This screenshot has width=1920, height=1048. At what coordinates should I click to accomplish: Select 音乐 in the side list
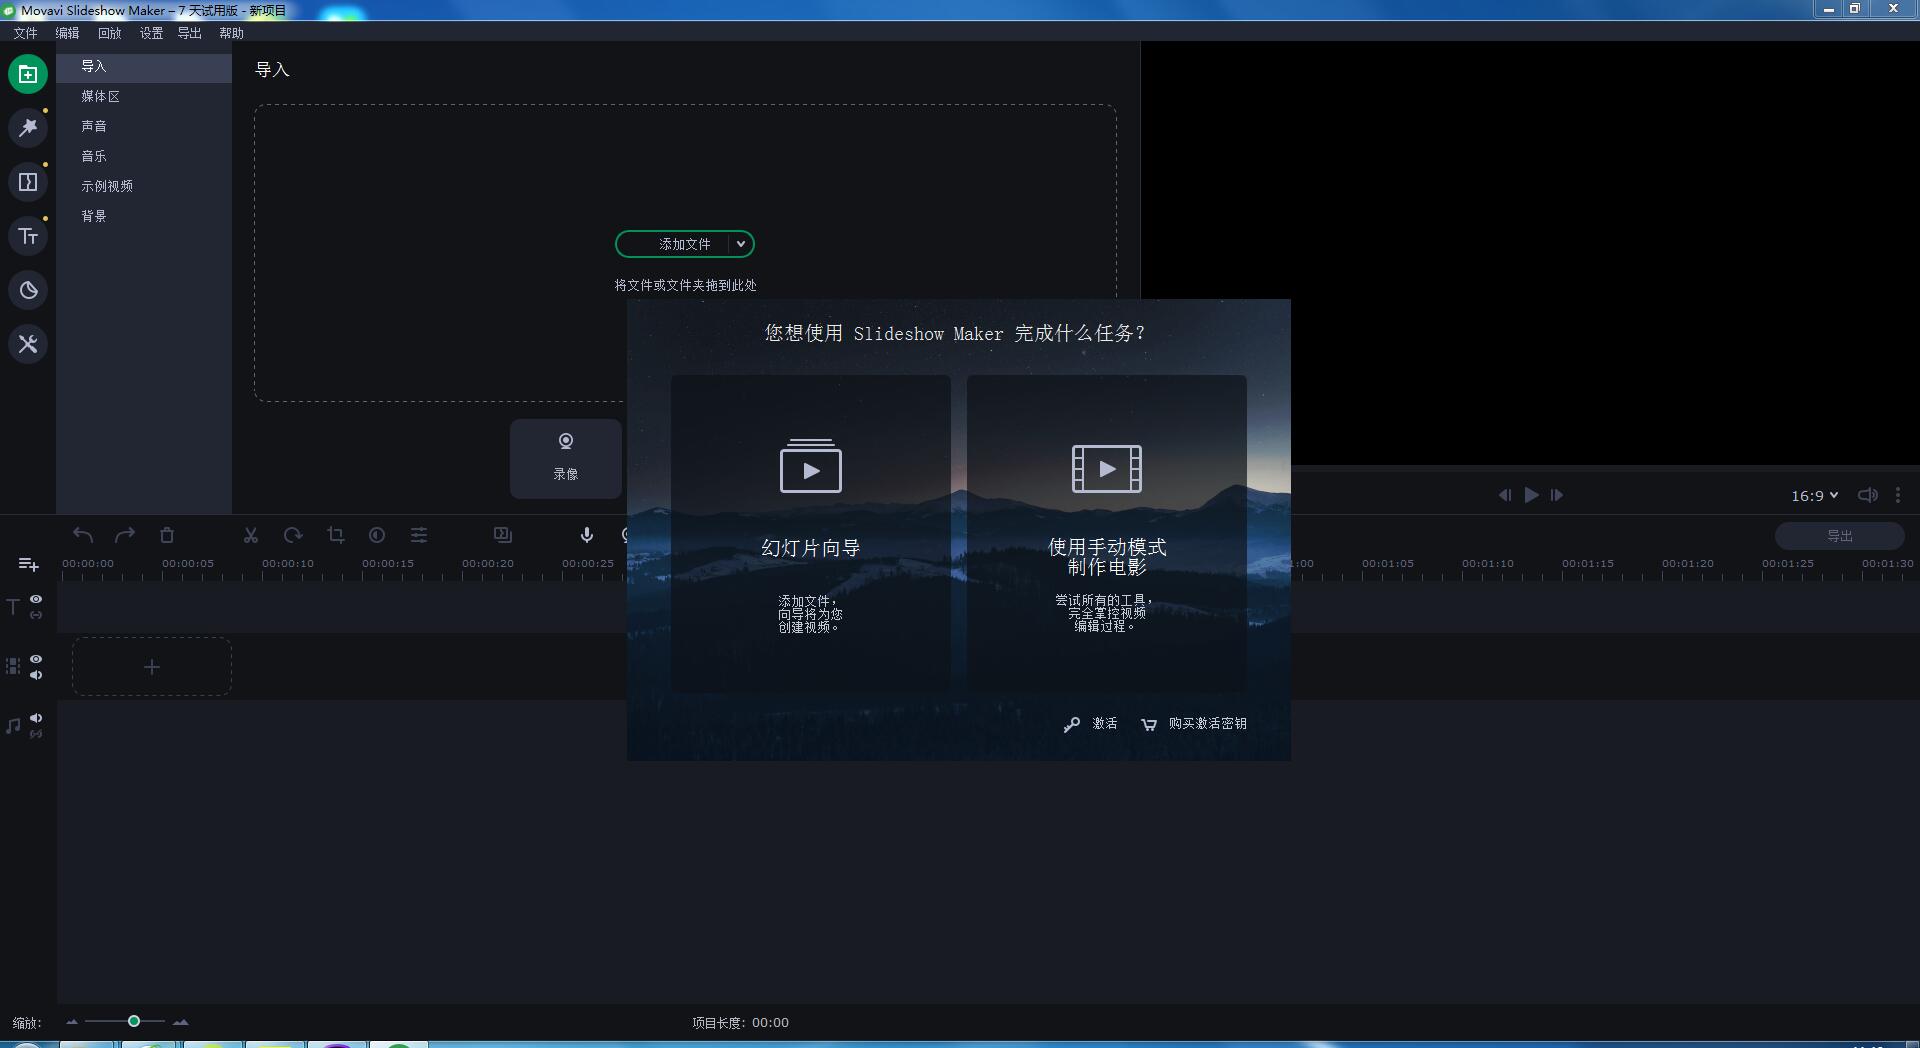(144, 157)
